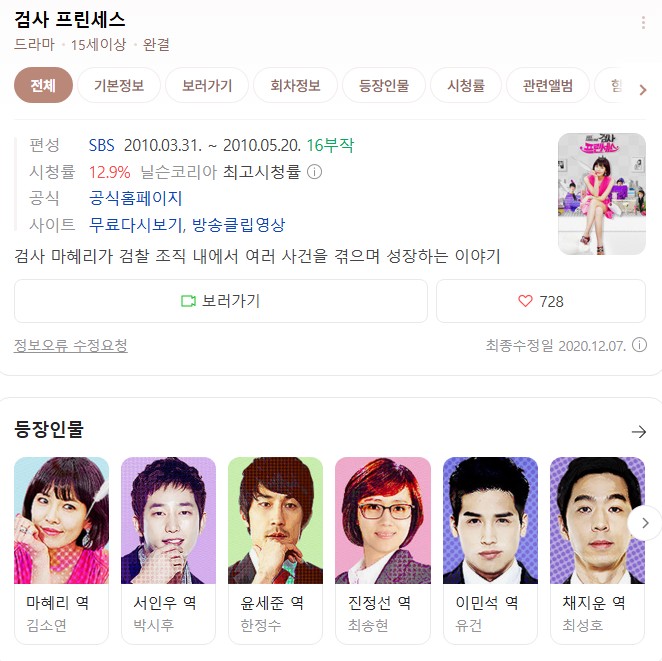
Task: Select the 전체 tab
Action: [43, 85]
